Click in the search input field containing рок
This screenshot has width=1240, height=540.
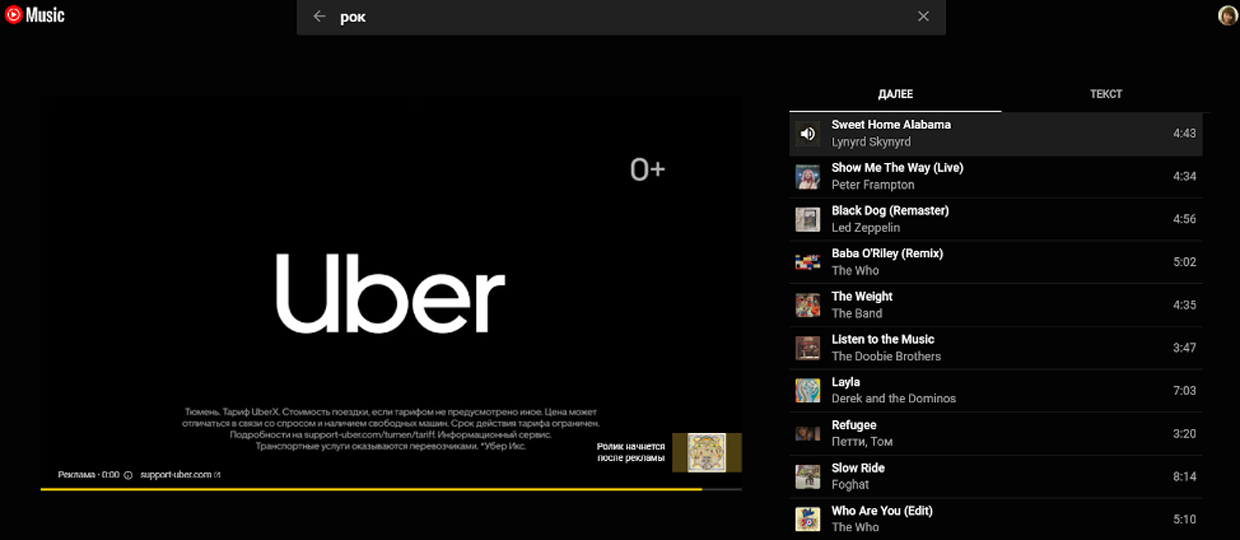pyautogui.click(x=620, y=17)
